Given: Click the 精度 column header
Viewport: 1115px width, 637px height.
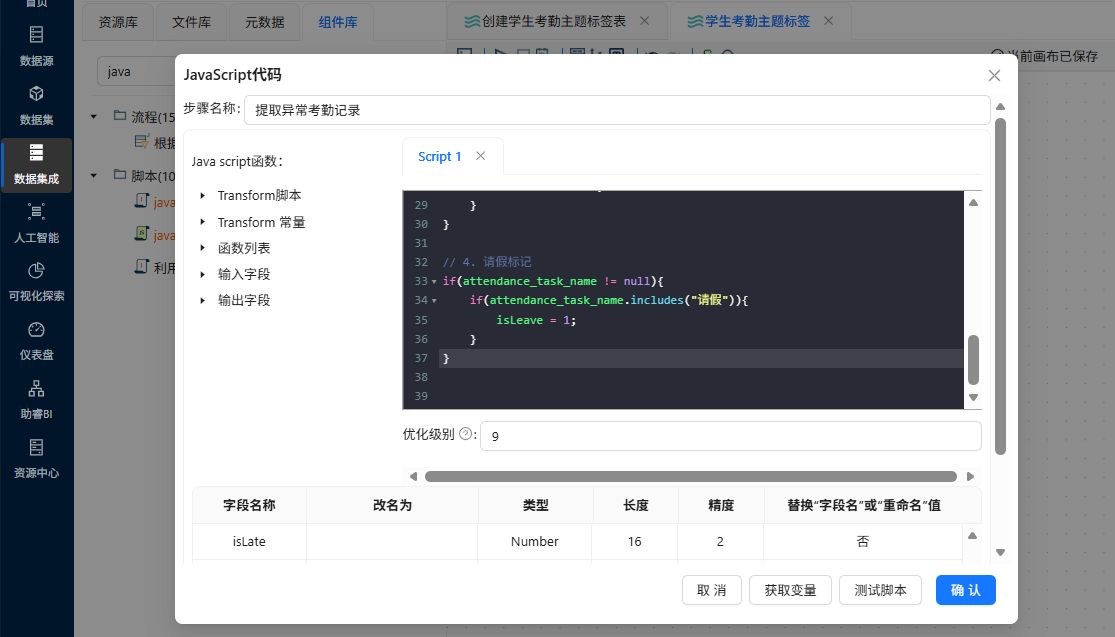Looking at the screenshot, I should [721, 505].
